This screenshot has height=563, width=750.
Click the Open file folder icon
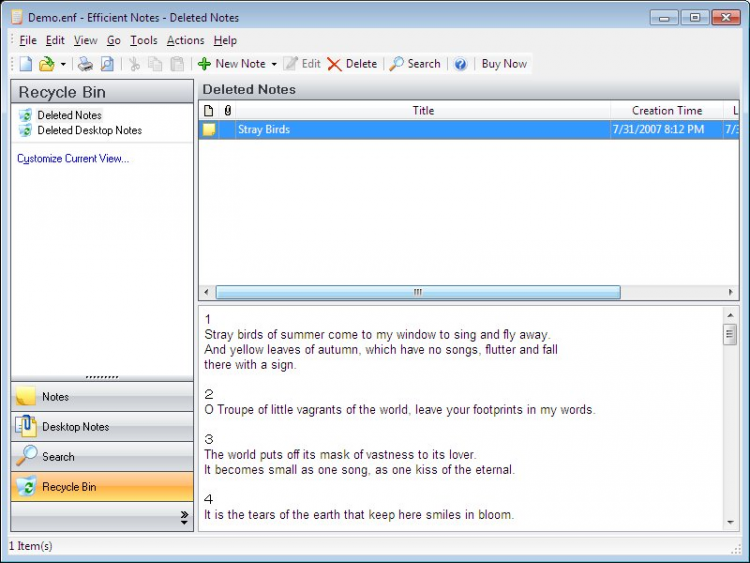[x=46, y=64]
